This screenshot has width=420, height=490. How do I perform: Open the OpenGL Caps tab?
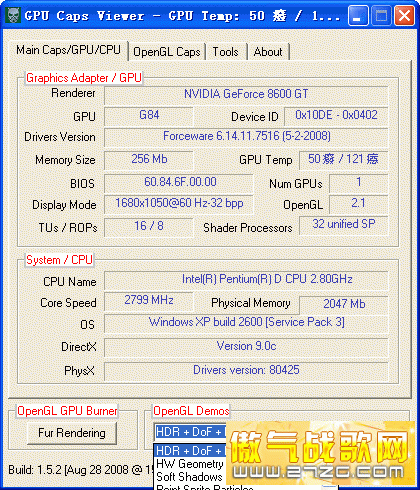[167, 52]
